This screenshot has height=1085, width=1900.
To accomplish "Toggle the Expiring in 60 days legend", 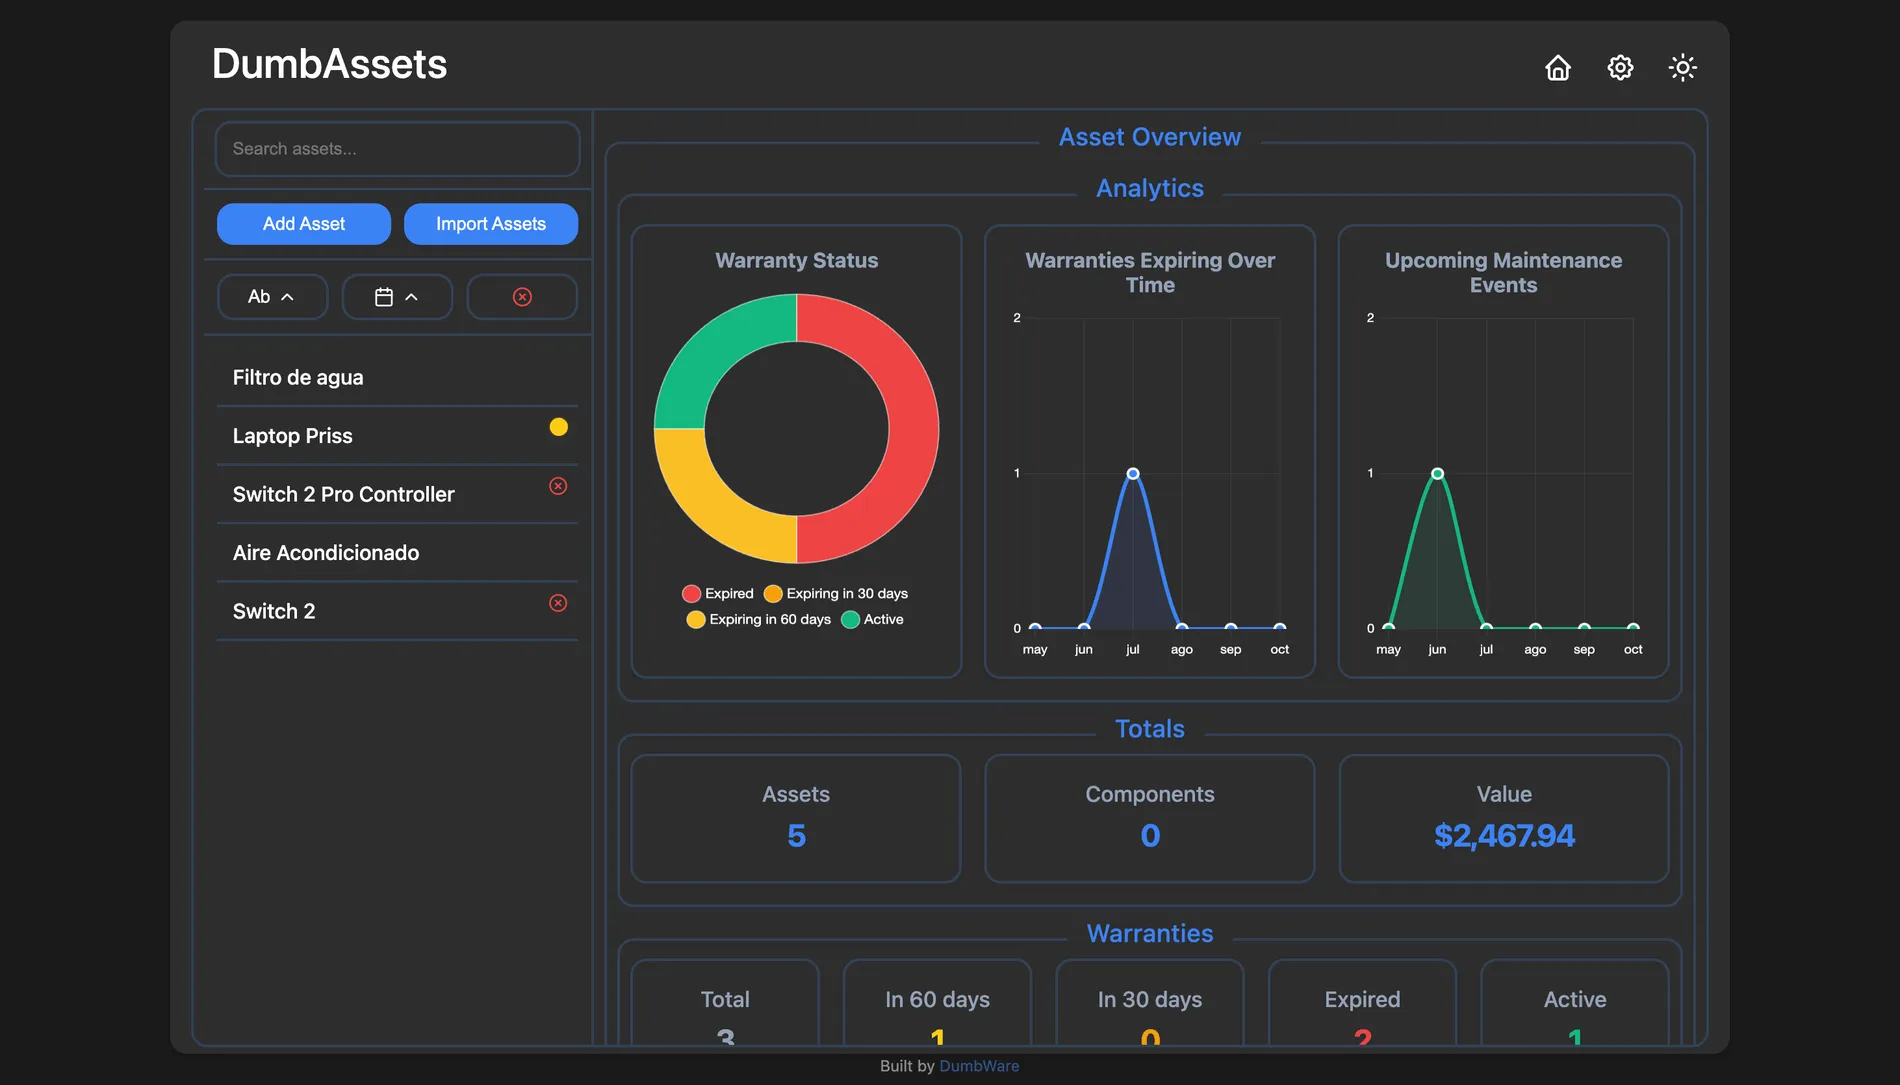I will click(x=759, y=620).
